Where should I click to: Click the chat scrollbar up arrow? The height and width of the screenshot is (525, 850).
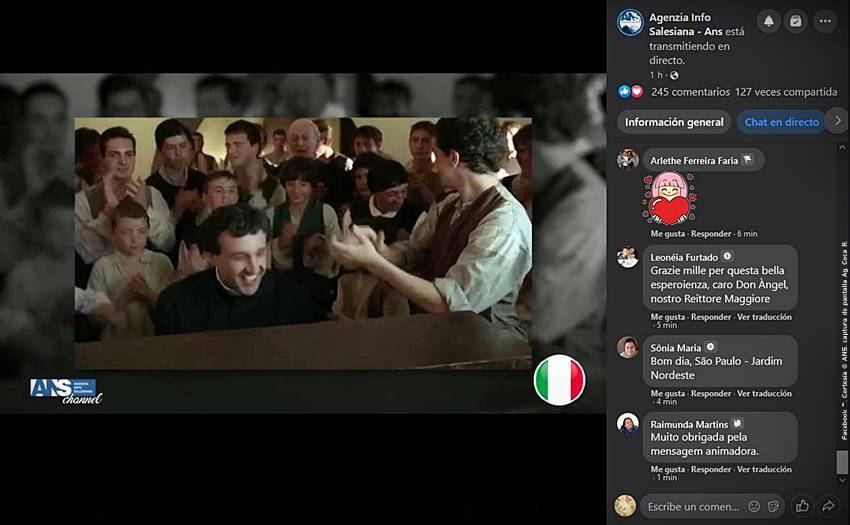tap(842, 147)
